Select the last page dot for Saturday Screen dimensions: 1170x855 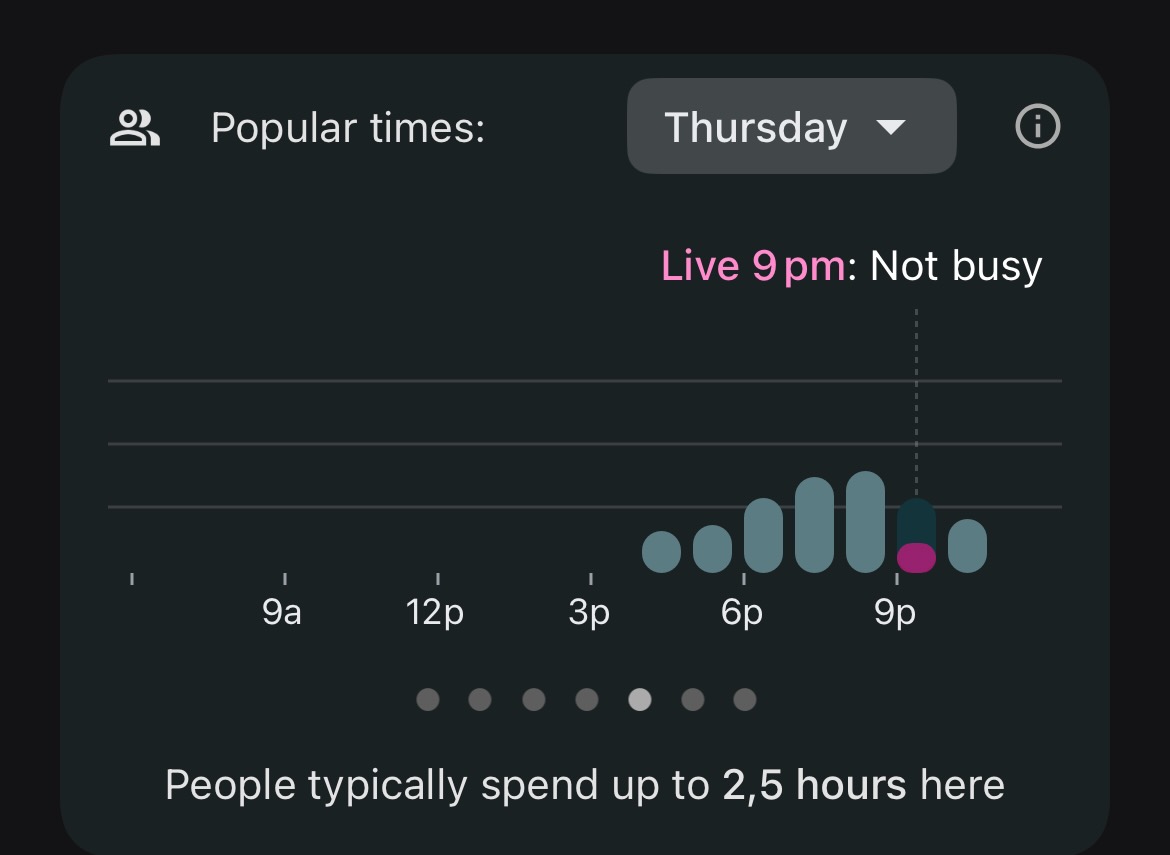745,699
